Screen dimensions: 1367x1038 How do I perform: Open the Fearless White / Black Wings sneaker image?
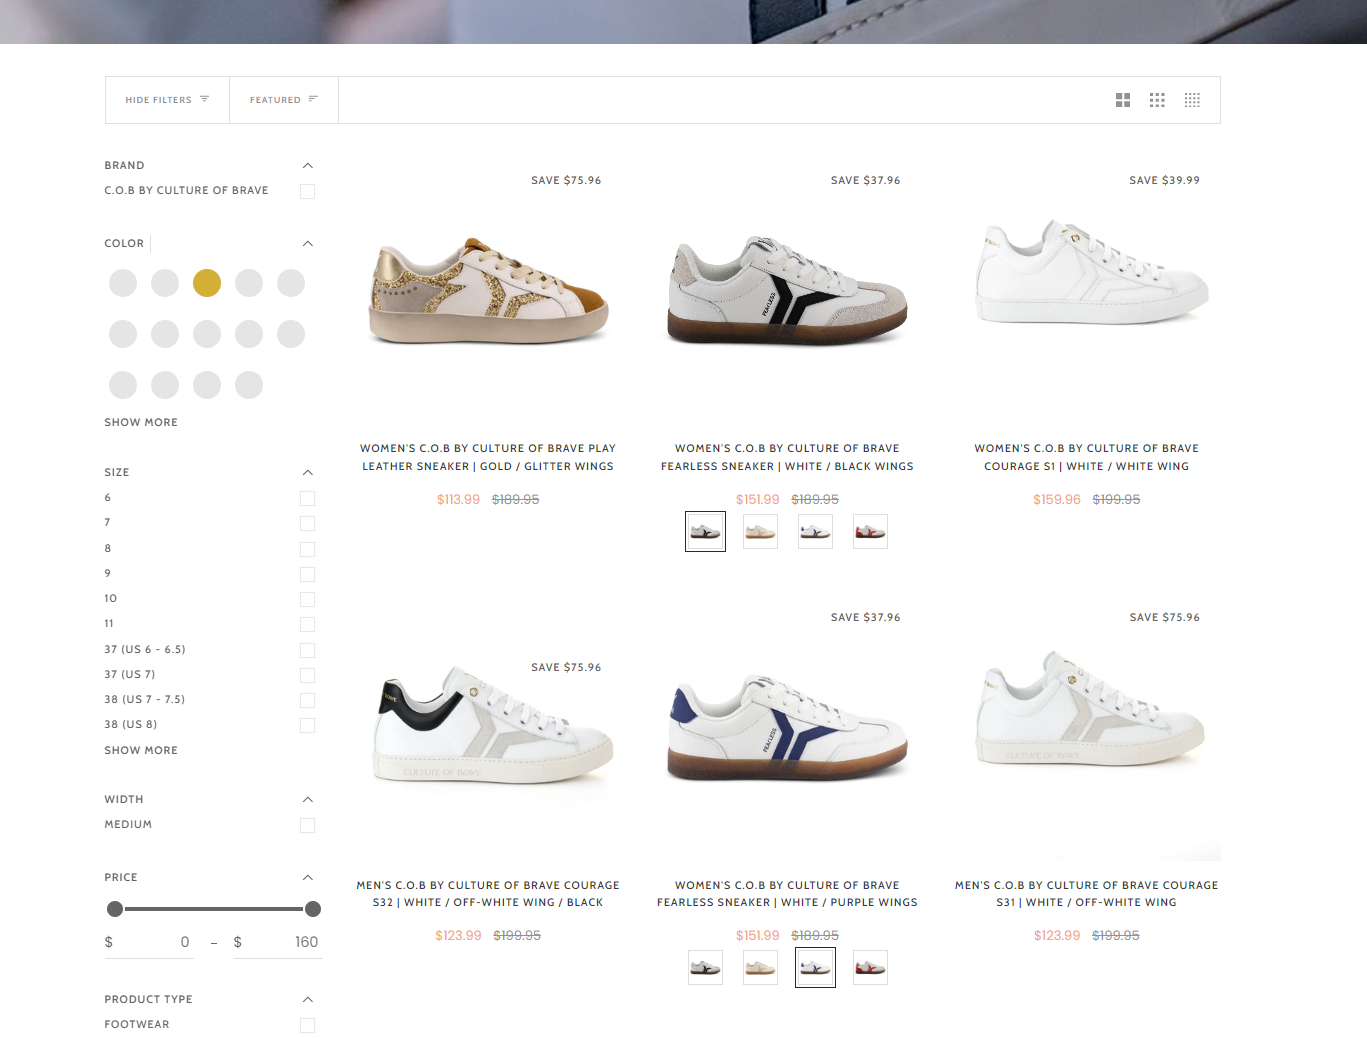(787, 291)
